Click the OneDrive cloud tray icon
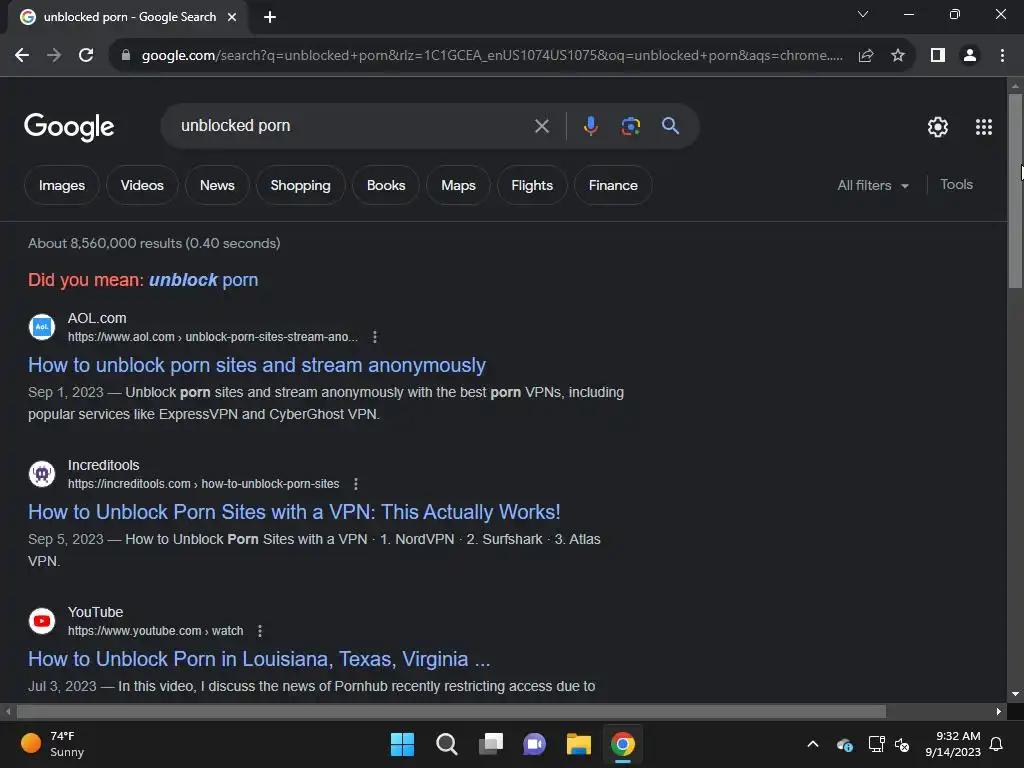1024x768 pixels. (844, 744)
